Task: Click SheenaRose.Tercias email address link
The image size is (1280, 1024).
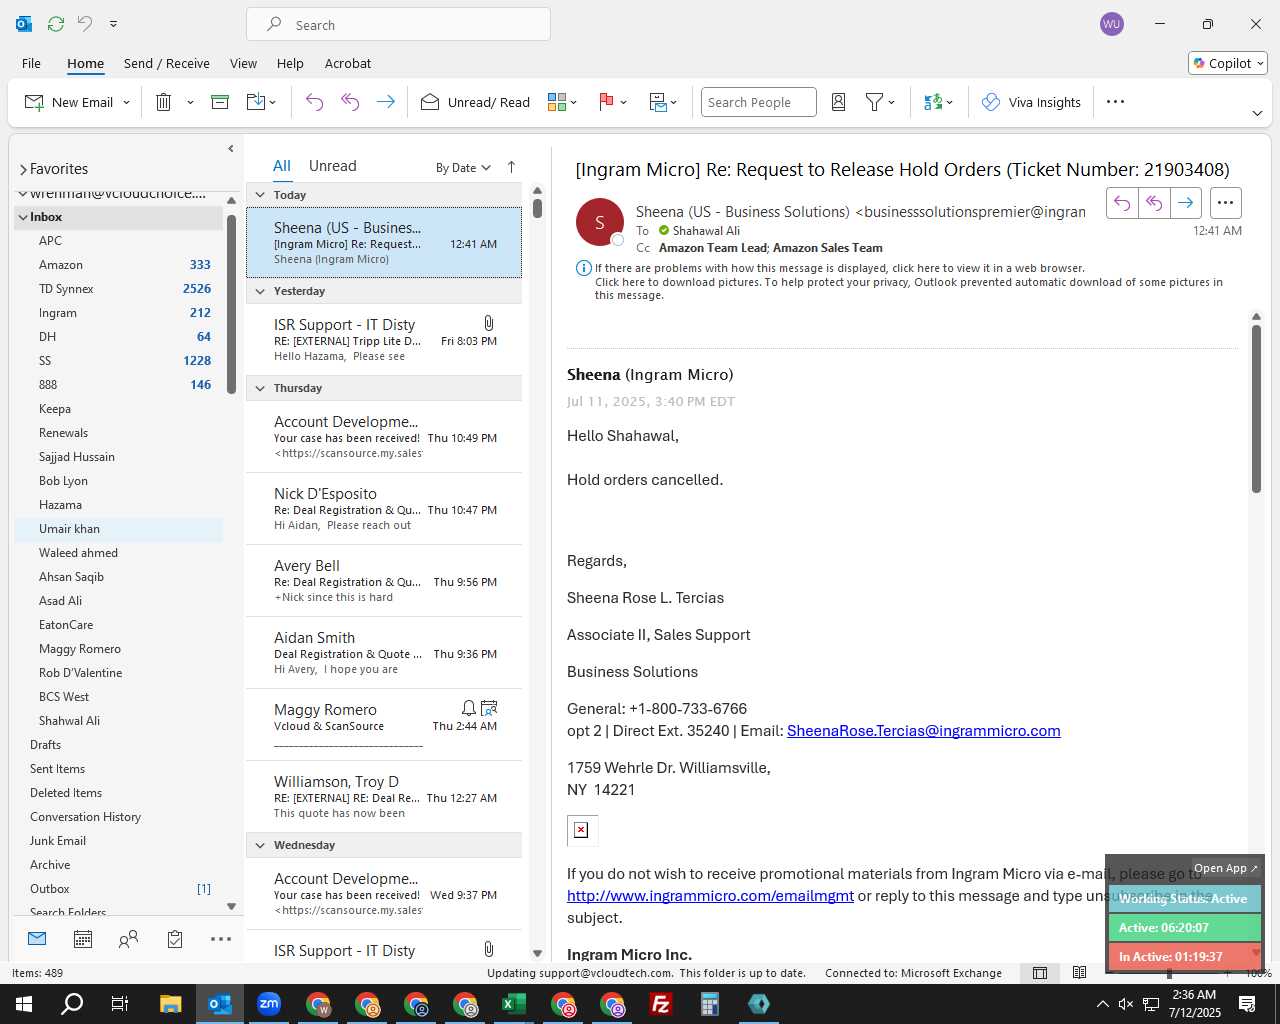Action: coord(923,731)
